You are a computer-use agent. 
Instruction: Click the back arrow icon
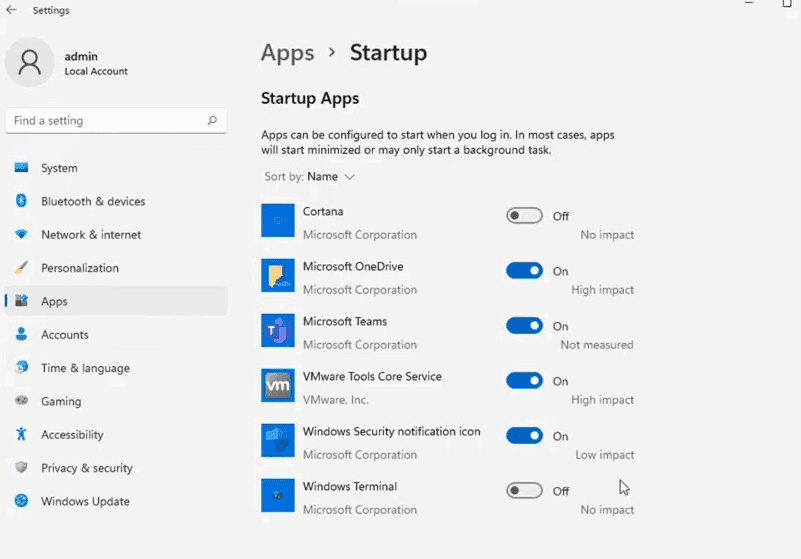pos(11,10)
